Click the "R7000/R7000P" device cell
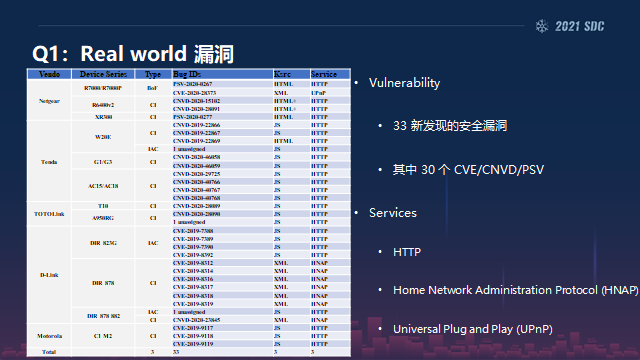640x360 pixels. click(103, 88)
